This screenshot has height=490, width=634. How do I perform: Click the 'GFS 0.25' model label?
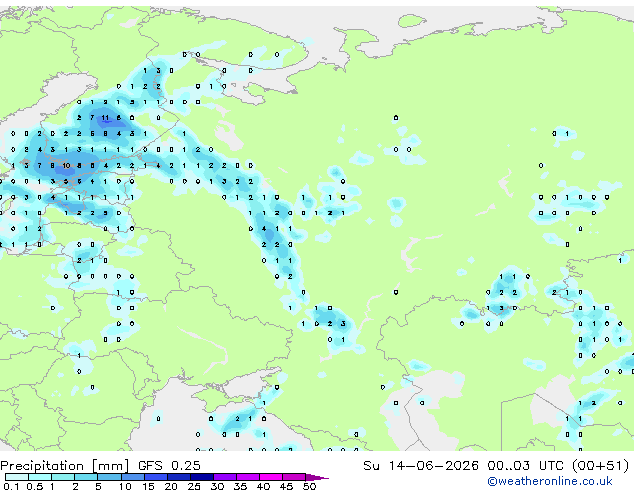pyautogui.click(x=169, y=465)
